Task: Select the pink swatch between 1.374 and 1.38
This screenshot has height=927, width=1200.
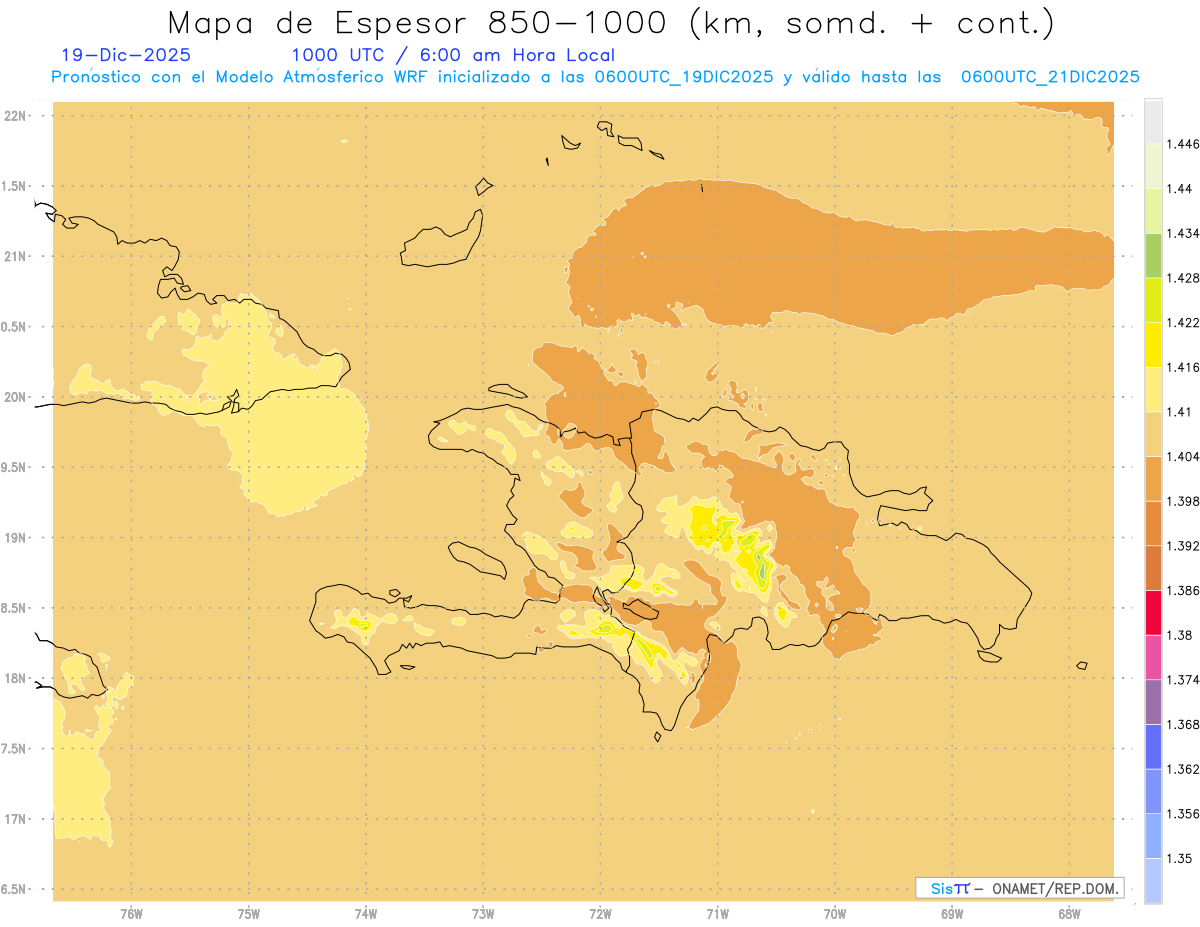Action: coord(1153,658)
